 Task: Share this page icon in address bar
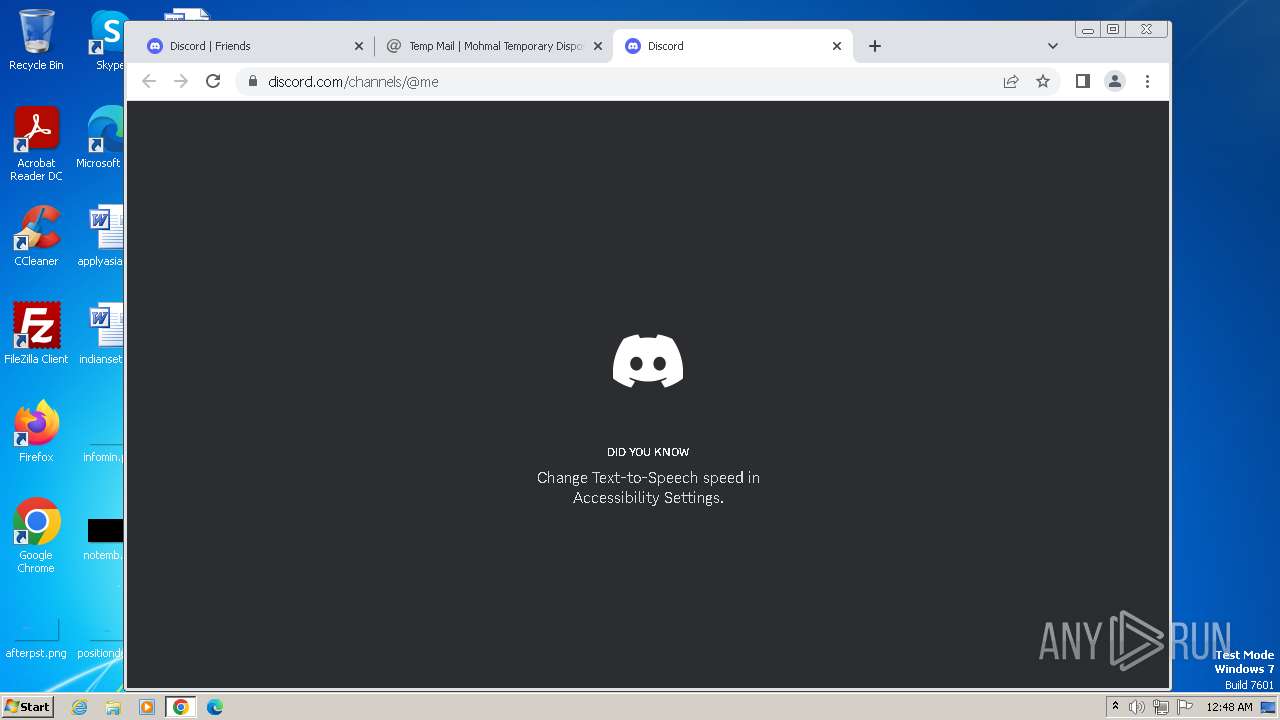(x=1011, y=81)
